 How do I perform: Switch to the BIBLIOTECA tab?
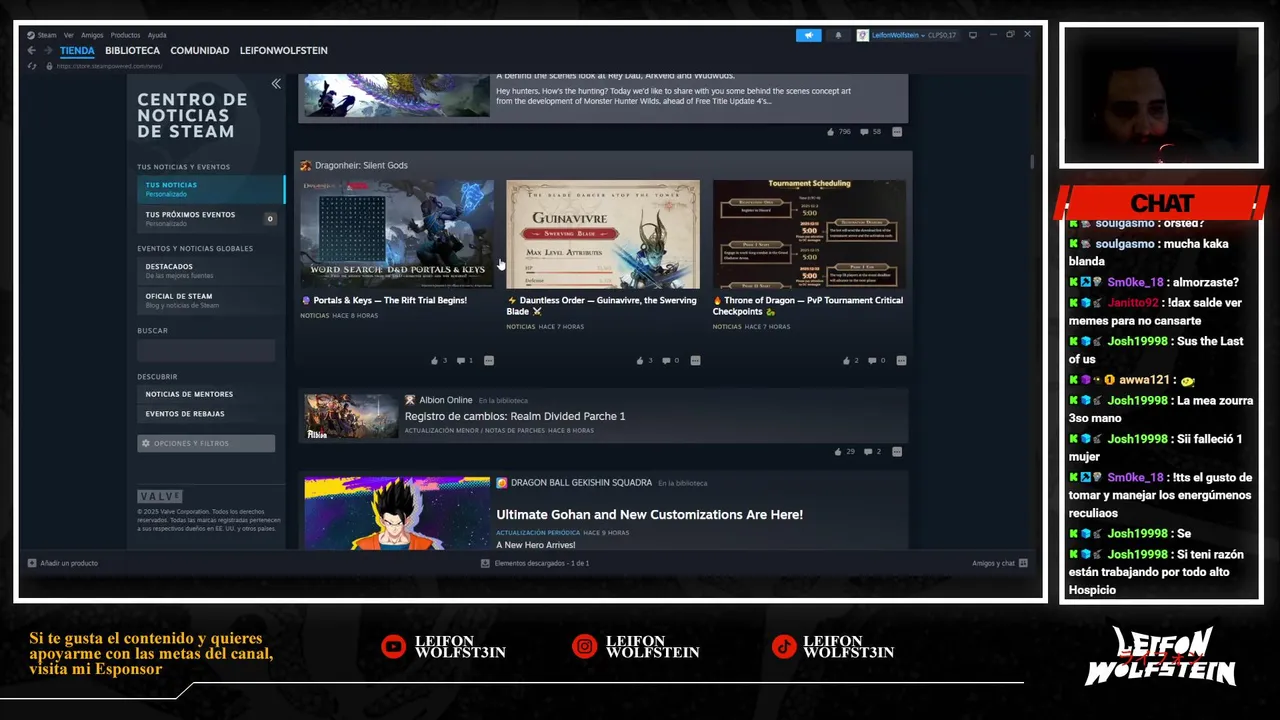pyautogui.click(x=132, y=51)
